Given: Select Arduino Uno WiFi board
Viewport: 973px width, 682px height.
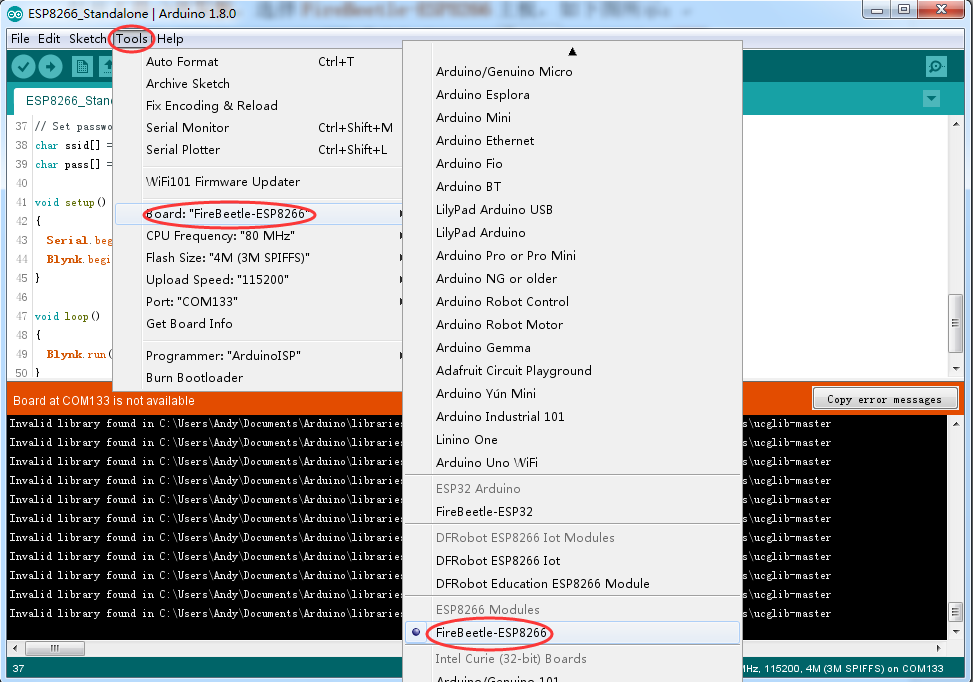Looking at the screenshot, I should click(573, 462).
